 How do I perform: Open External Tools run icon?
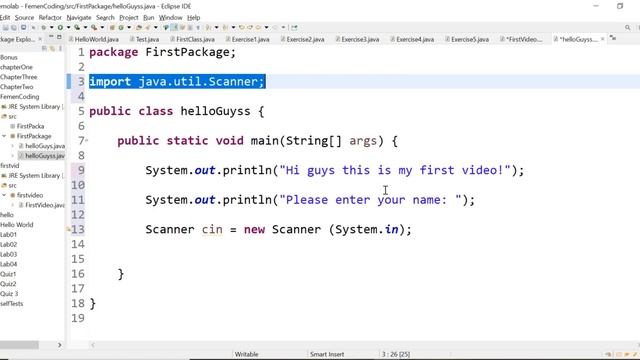coord(94,27)
